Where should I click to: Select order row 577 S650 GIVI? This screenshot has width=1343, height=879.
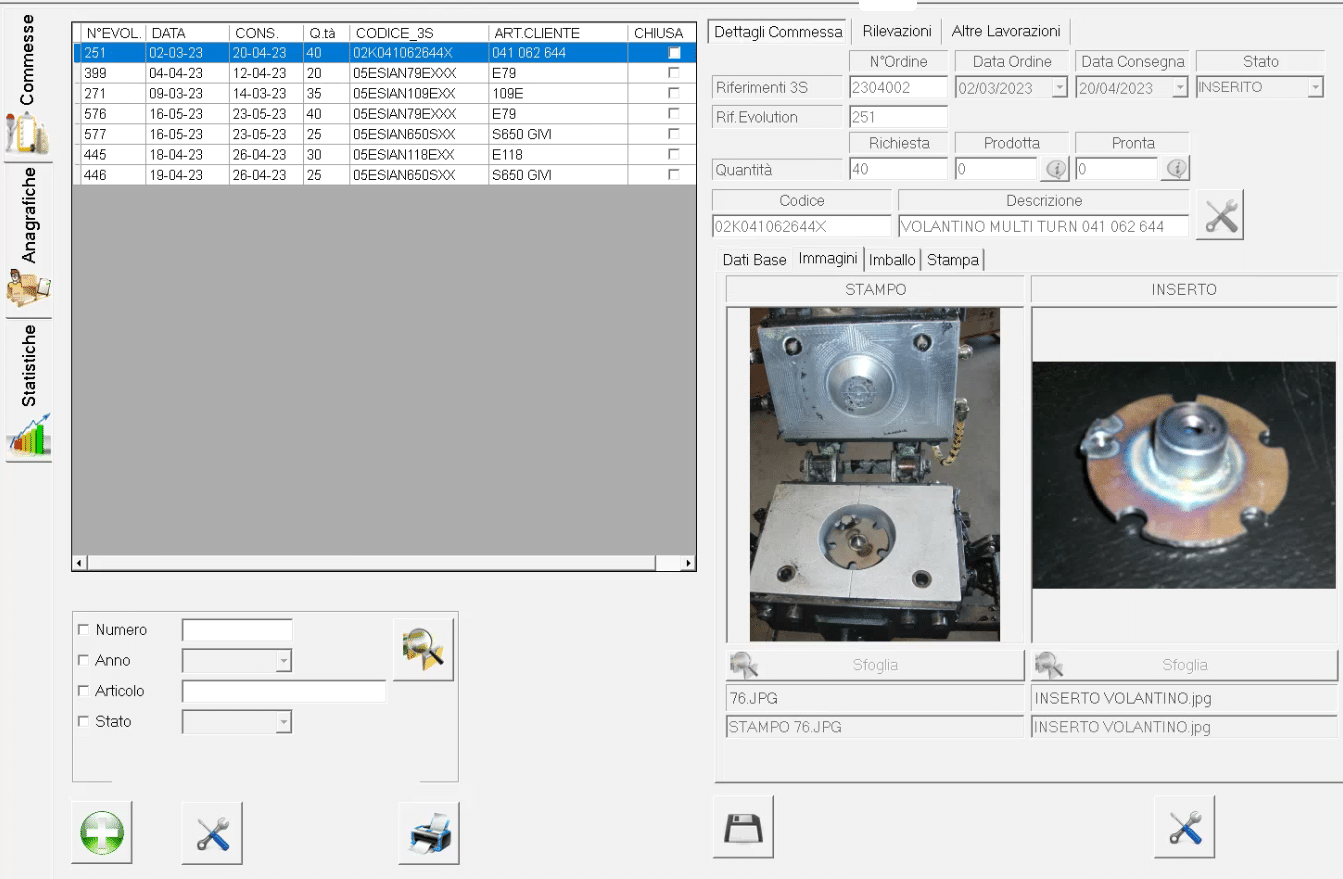coord(380,134)
